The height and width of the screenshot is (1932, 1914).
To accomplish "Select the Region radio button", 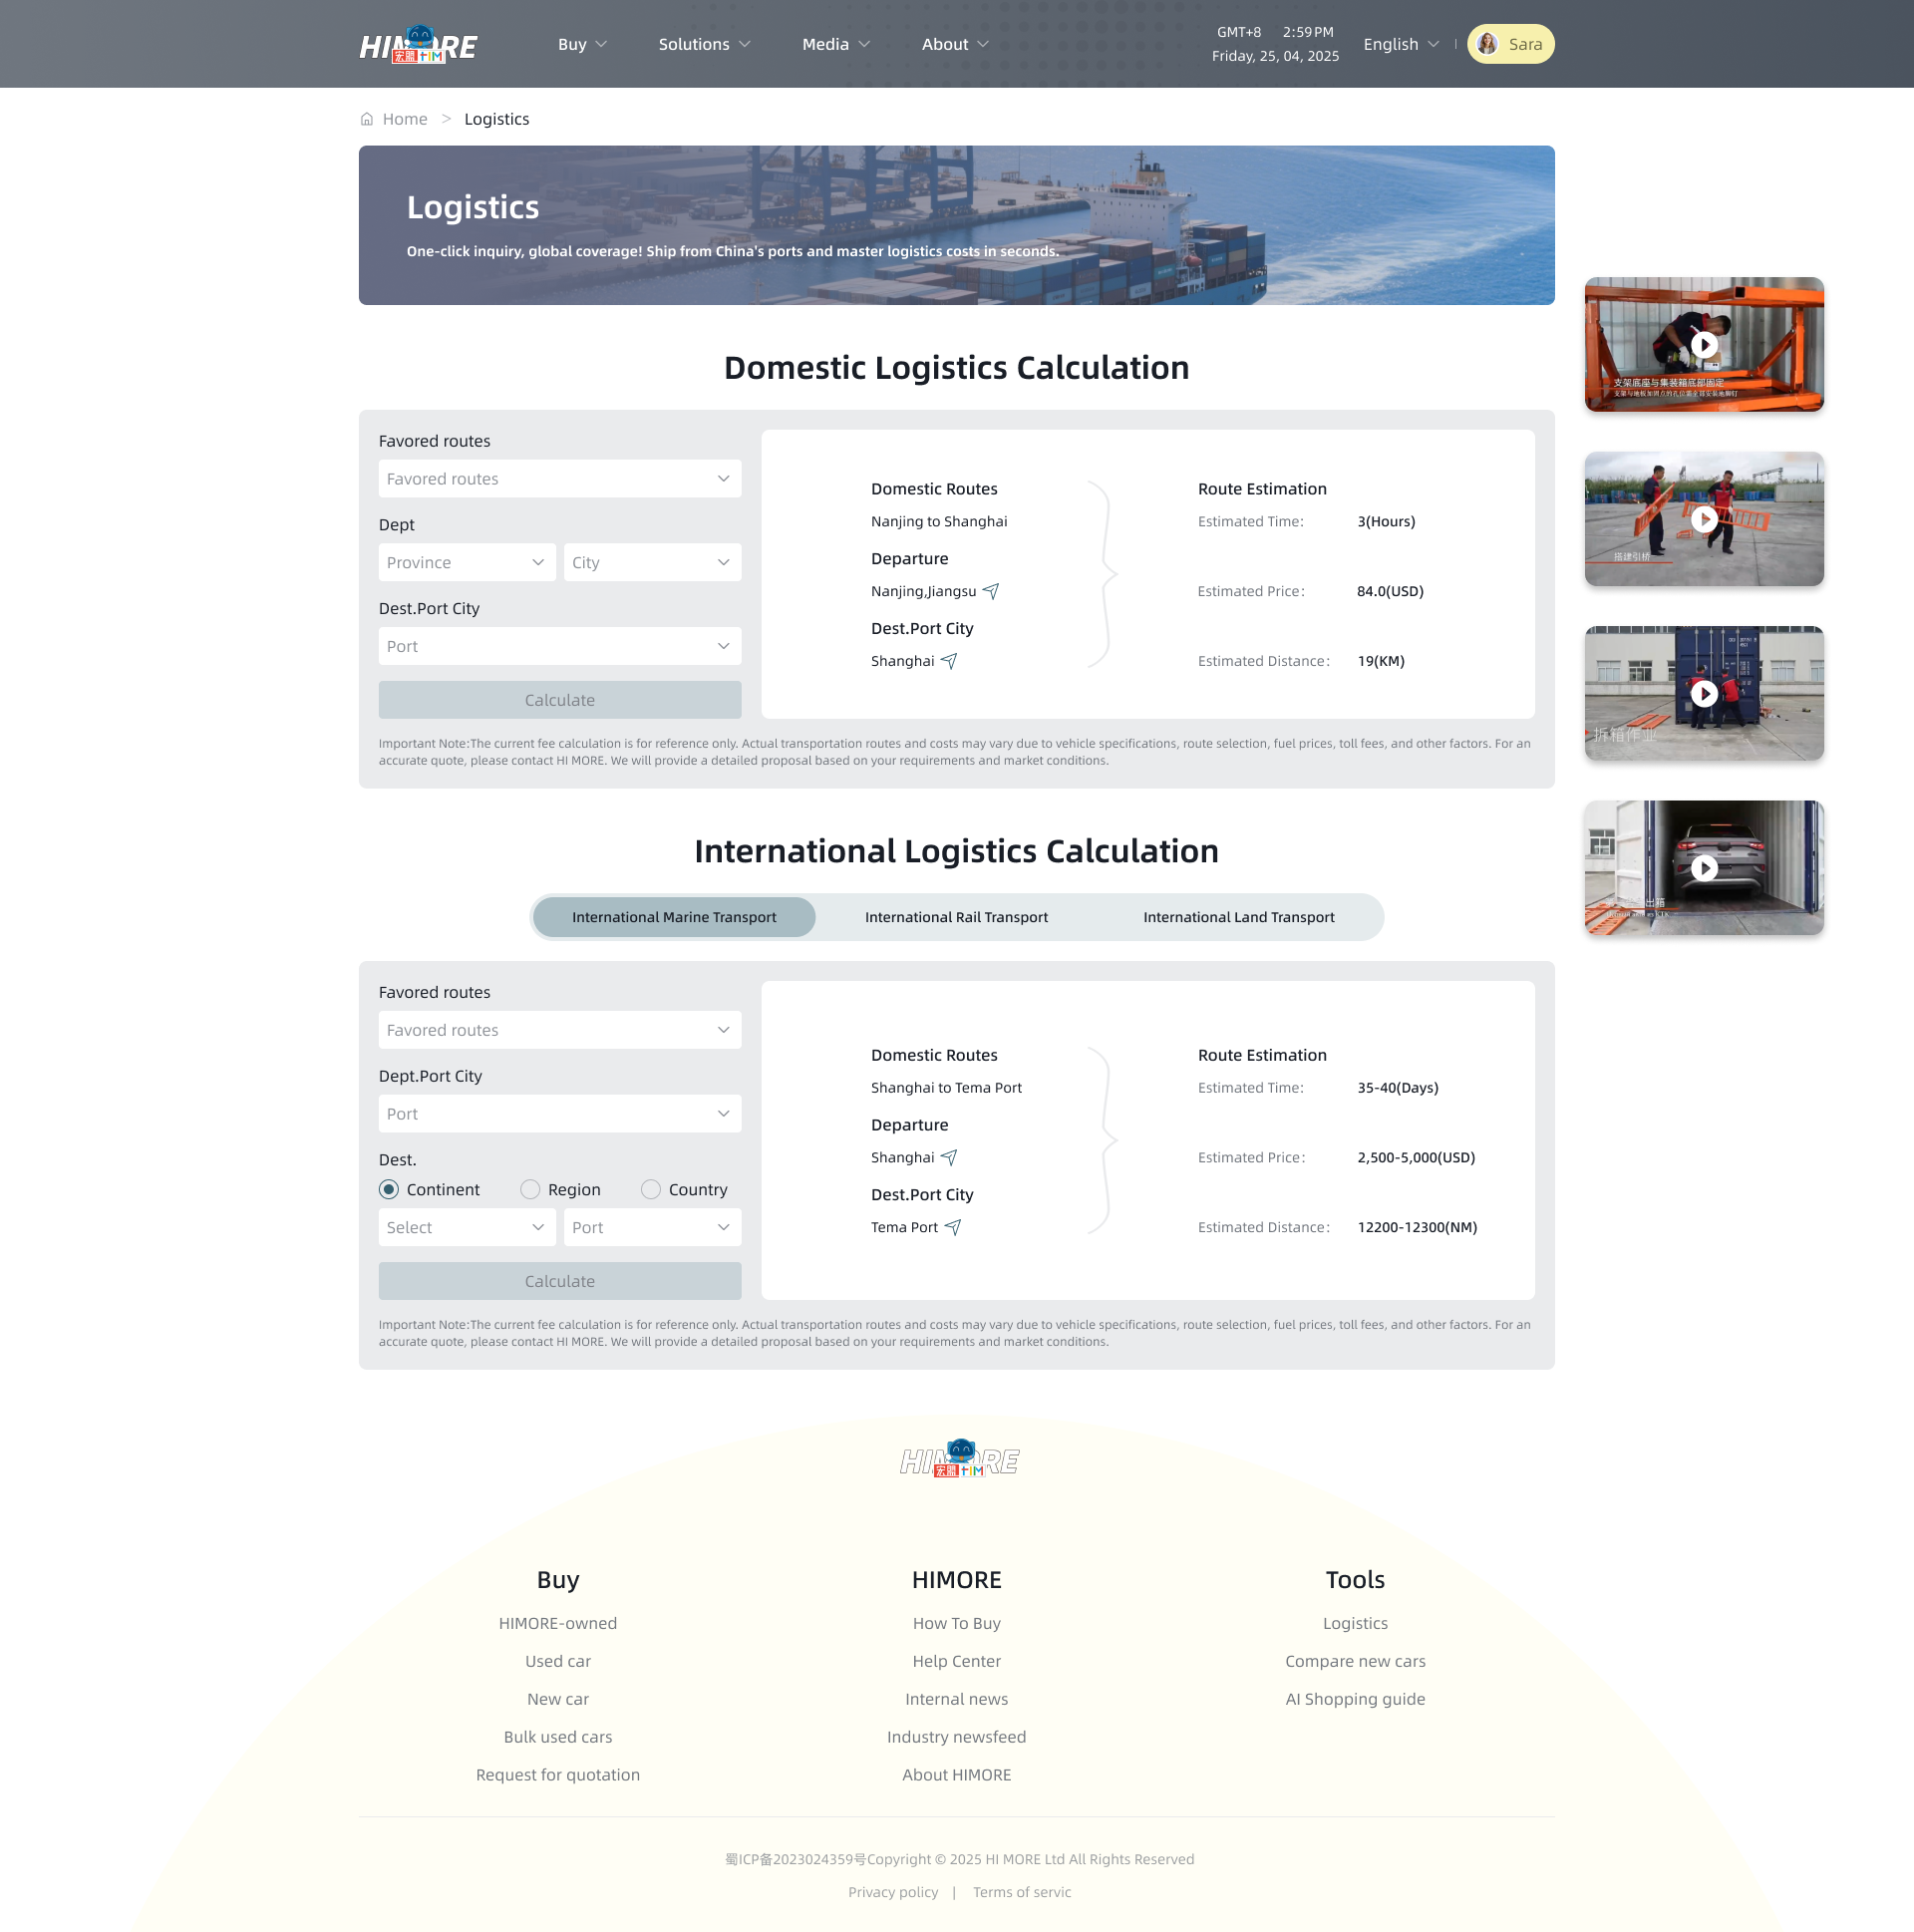I will [x=530, y=1189].
